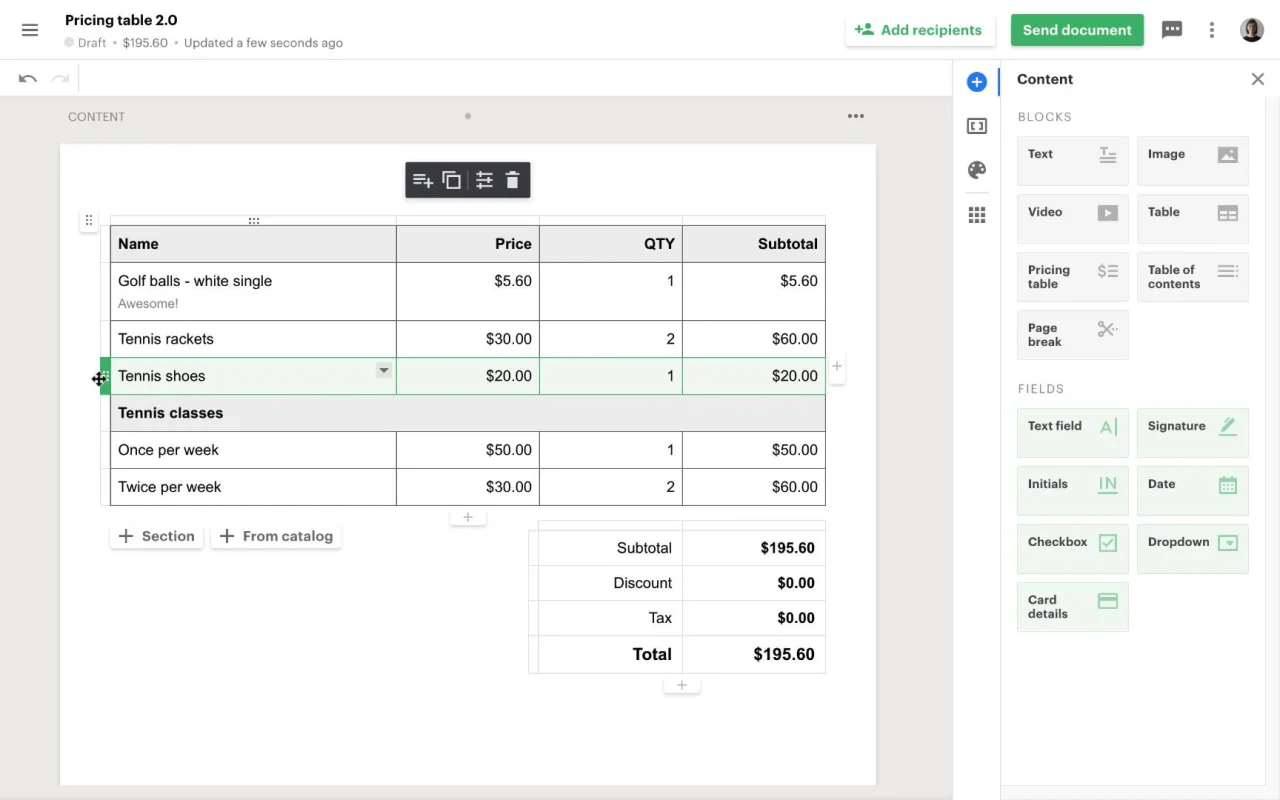Open the variables panel icon
This screenshot has height=800, width=1280.
(977, 126)
